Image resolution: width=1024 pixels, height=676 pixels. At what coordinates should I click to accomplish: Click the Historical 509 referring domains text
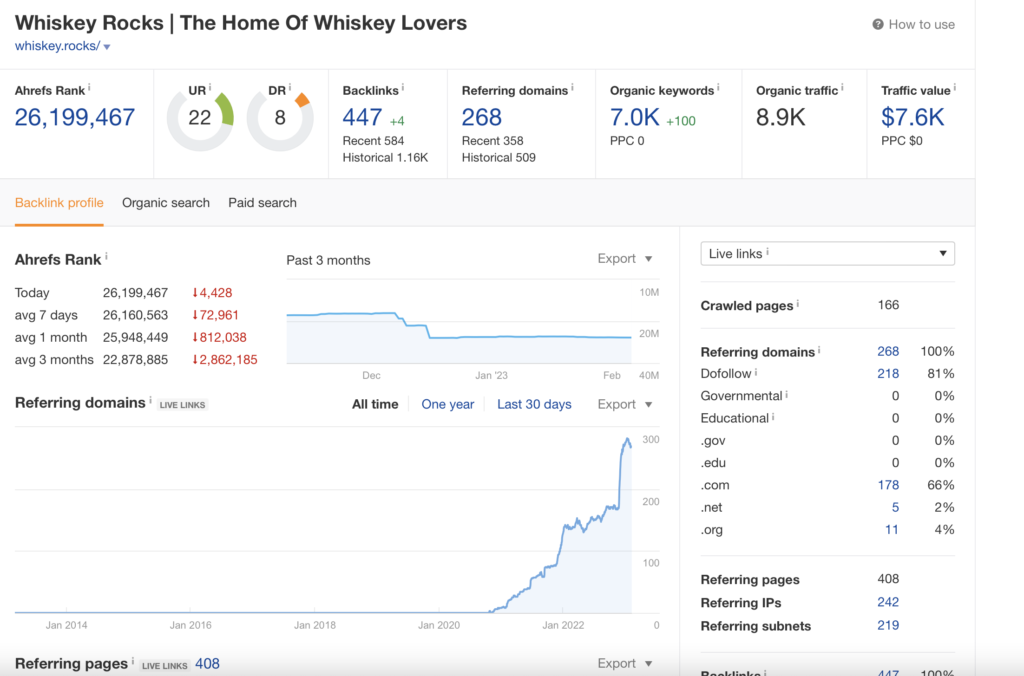[498, 157]
